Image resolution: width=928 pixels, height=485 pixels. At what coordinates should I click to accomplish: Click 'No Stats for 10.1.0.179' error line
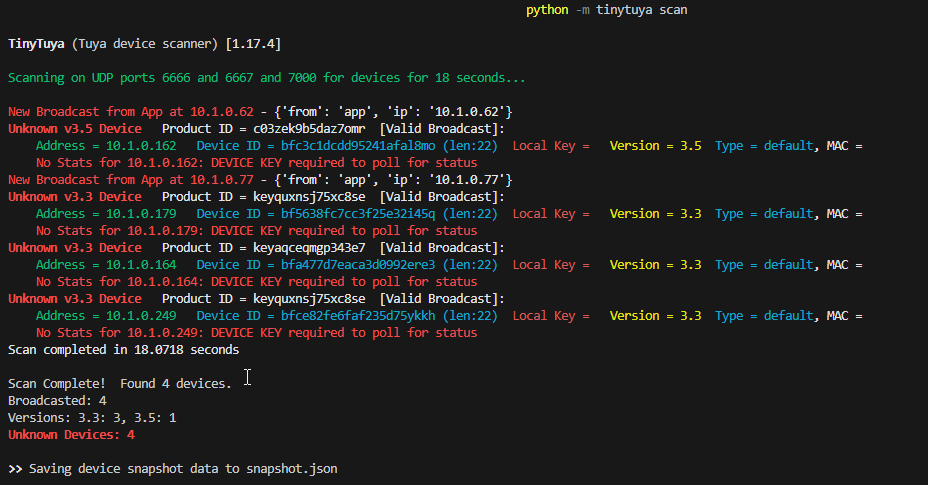[256, 231]
